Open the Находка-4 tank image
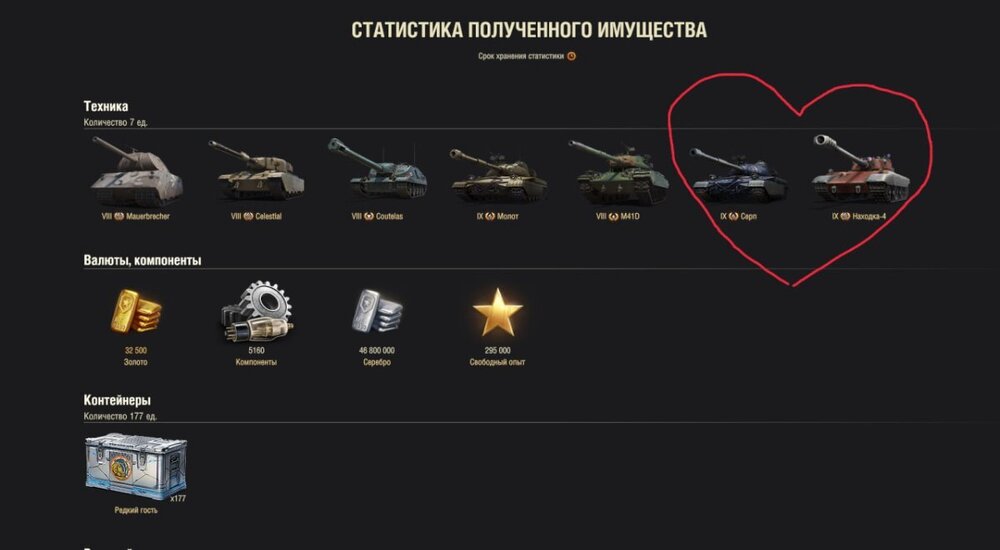The image size is (1000, 550). (x=860, y=168)
